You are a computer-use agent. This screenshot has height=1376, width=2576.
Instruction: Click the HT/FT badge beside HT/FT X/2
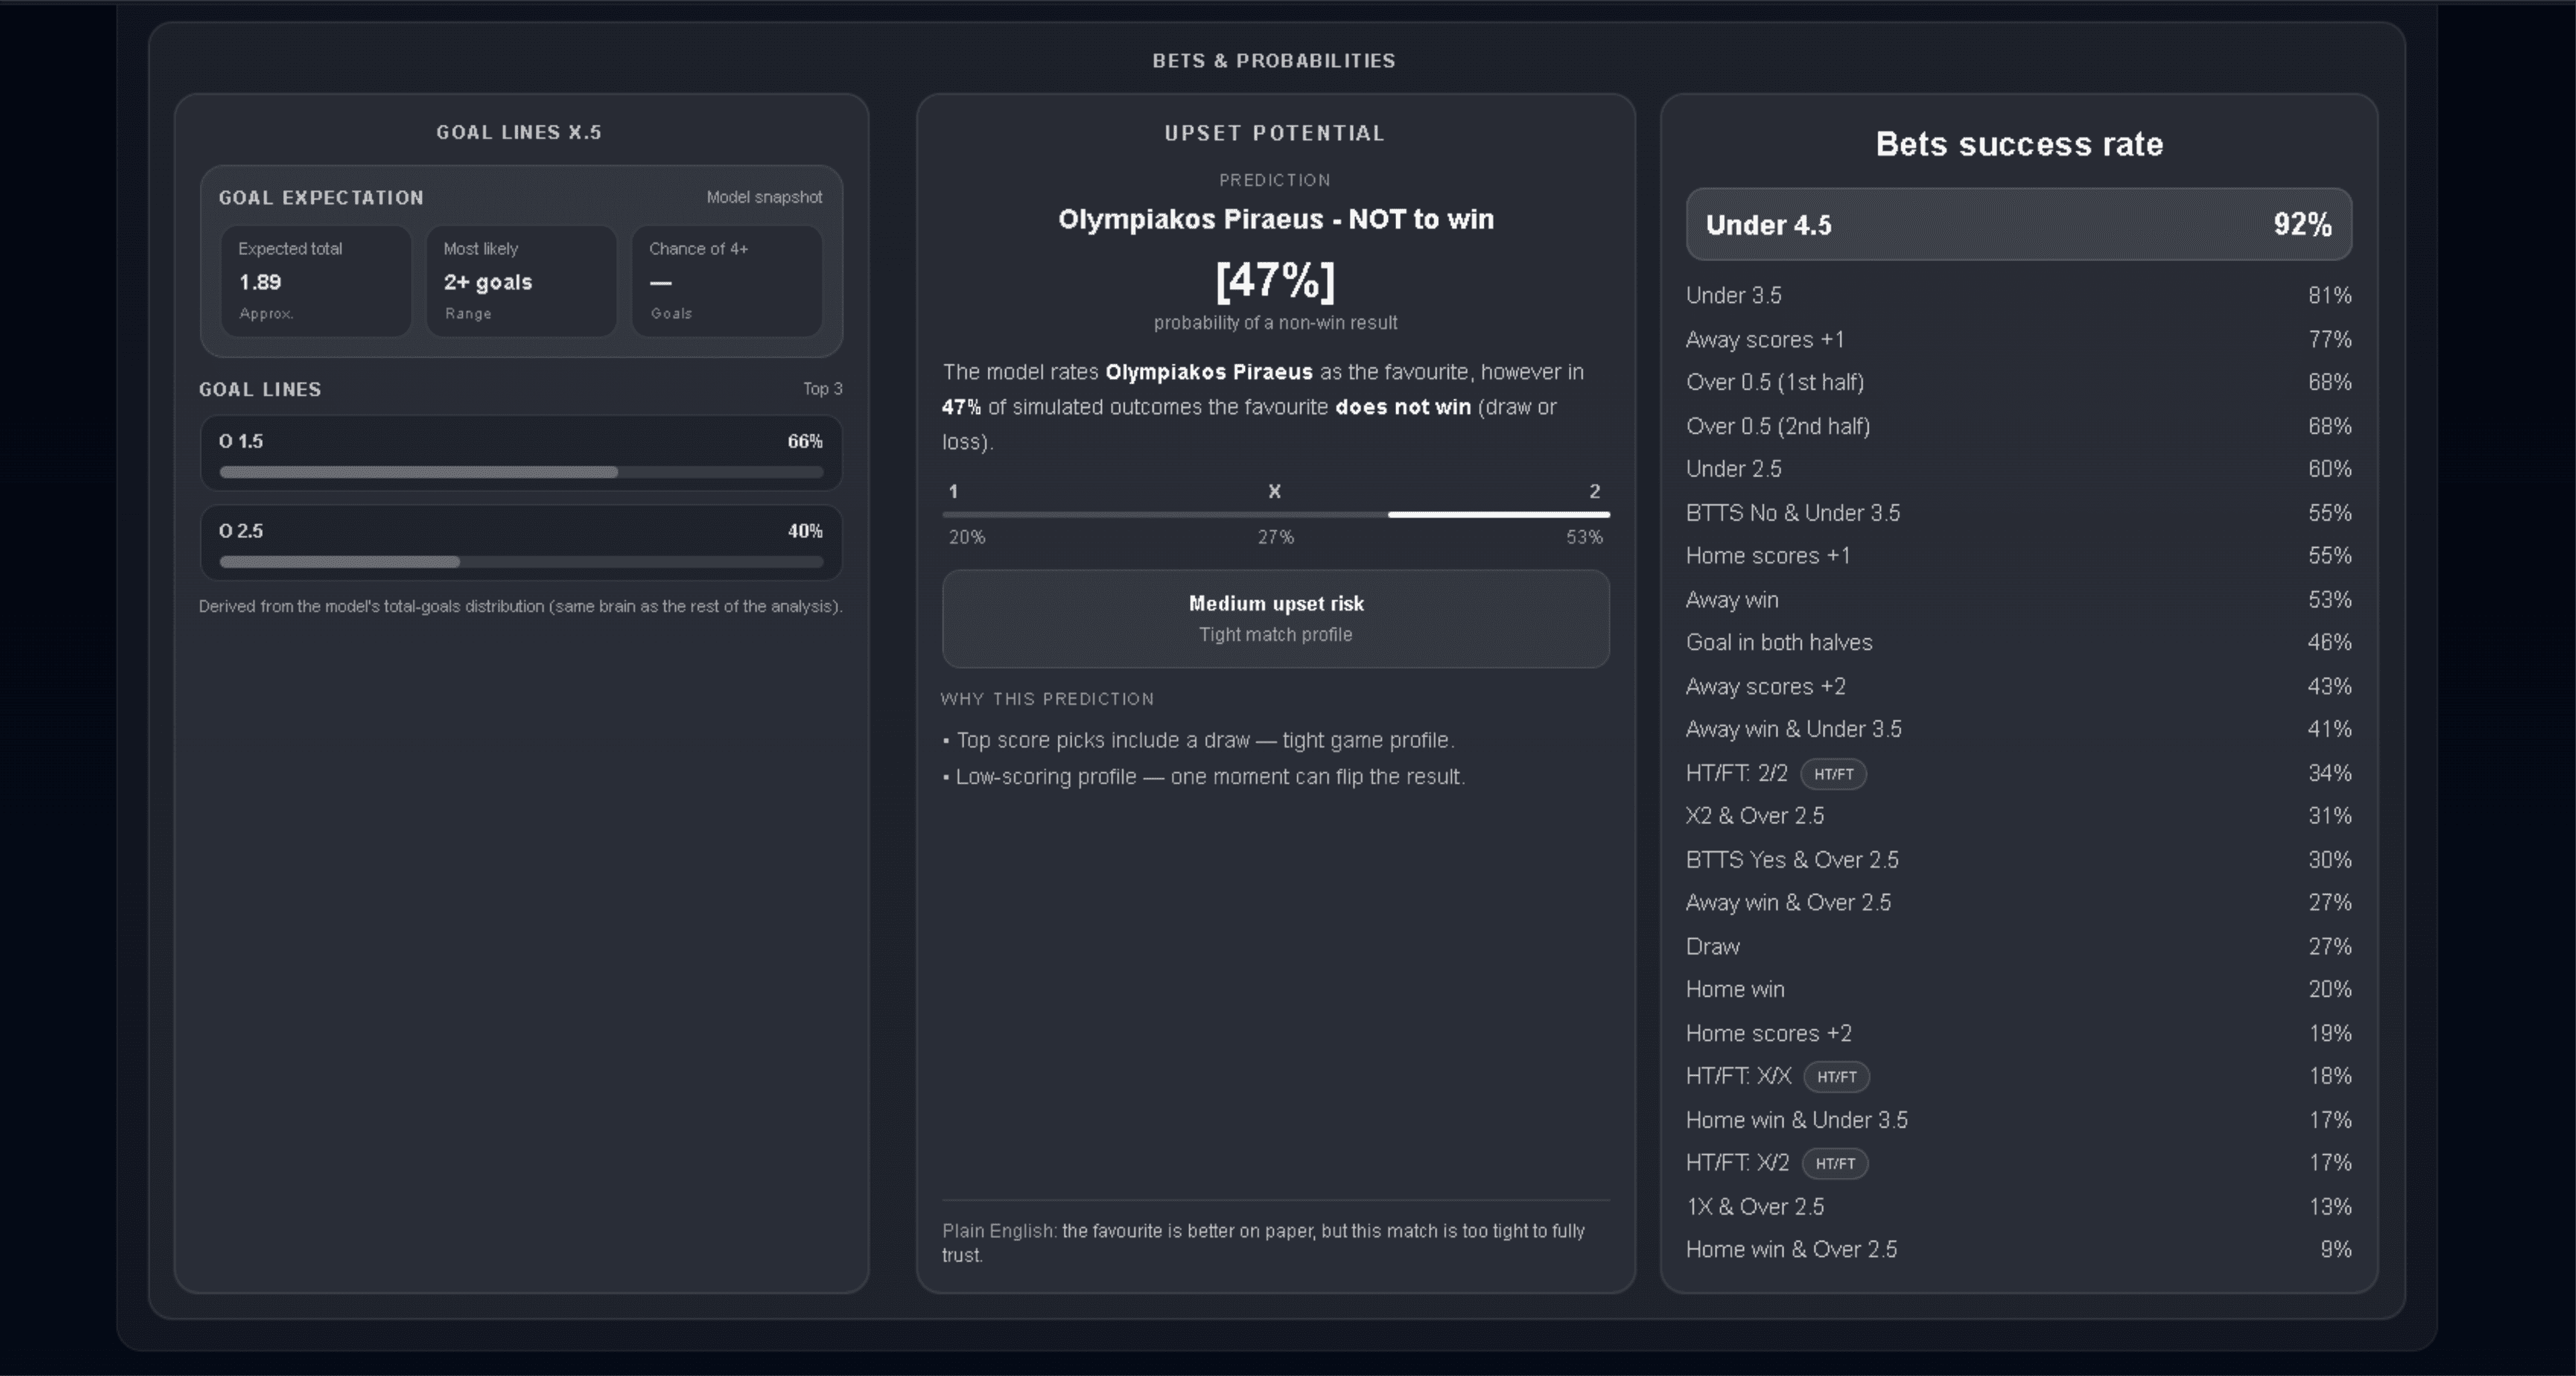click(1836, 1163)
